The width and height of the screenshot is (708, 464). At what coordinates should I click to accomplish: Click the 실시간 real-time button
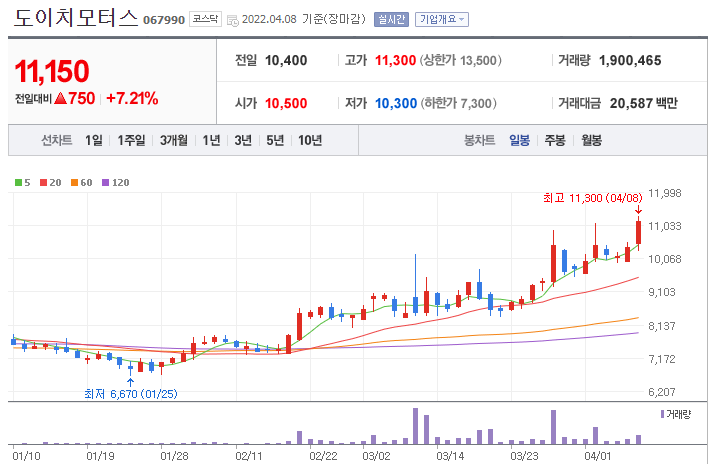click(391, 19)
